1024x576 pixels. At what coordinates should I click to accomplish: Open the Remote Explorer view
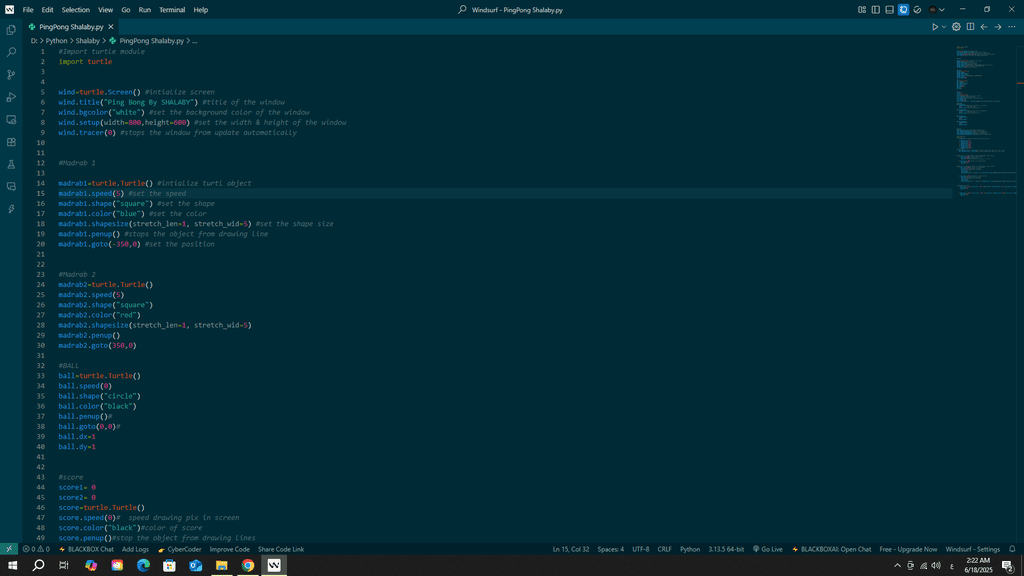(11, 120)
